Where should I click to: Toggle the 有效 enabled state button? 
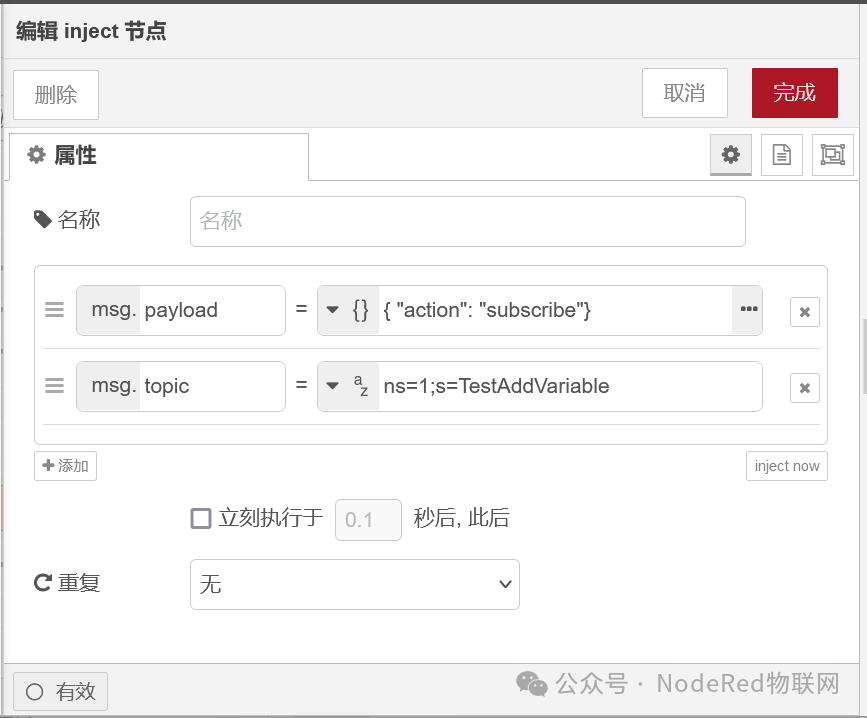(60, 691)
